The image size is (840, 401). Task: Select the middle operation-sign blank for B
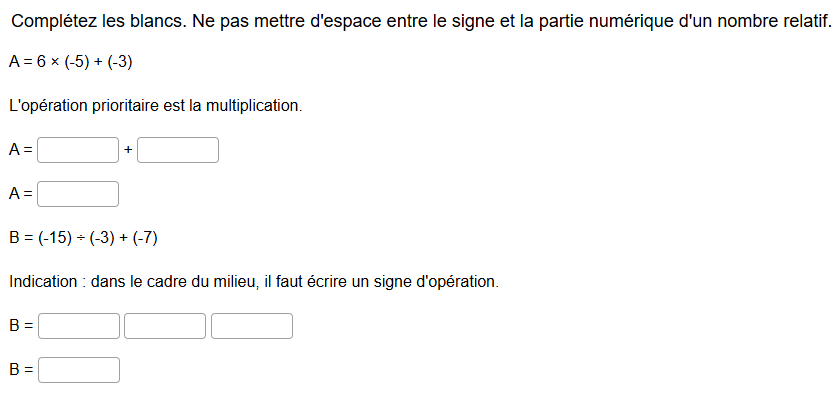165,326
